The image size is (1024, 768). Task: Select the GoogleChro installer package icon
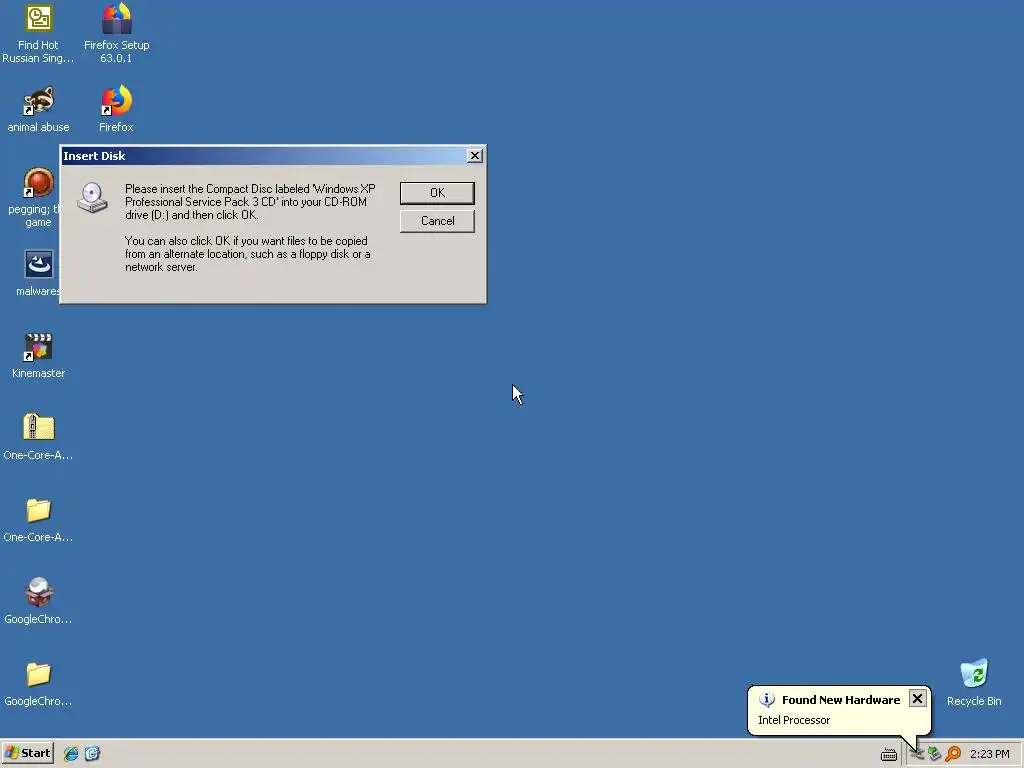(39, 592)
